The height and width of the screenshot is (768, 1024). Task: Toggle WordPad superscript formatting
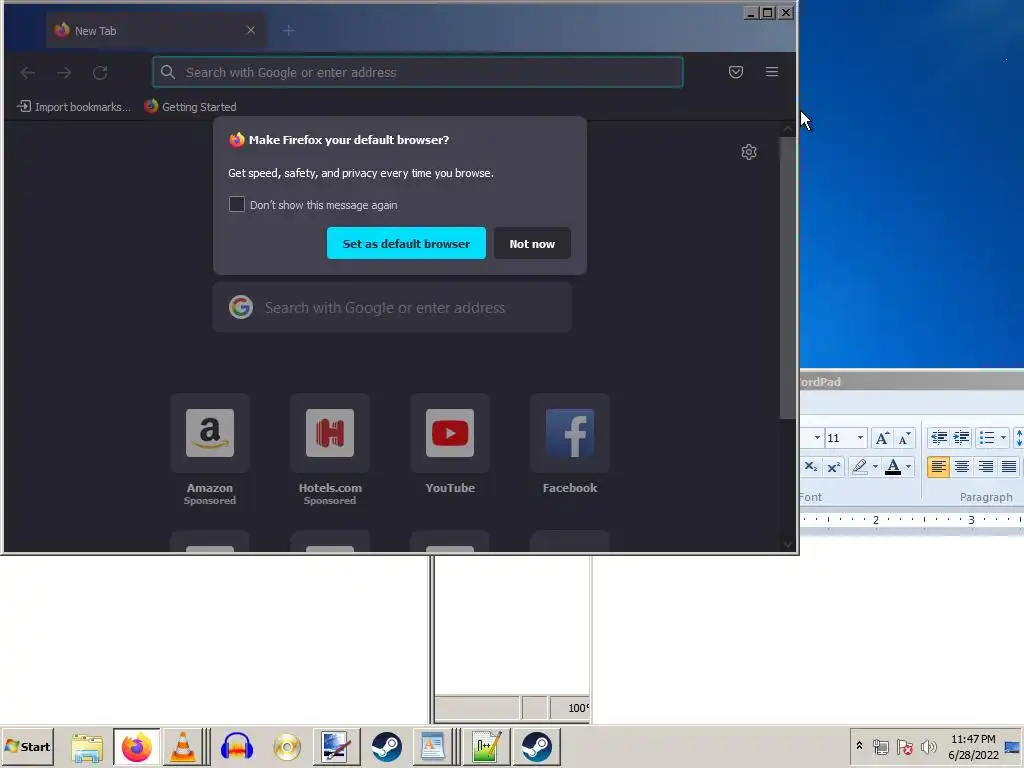833,466
